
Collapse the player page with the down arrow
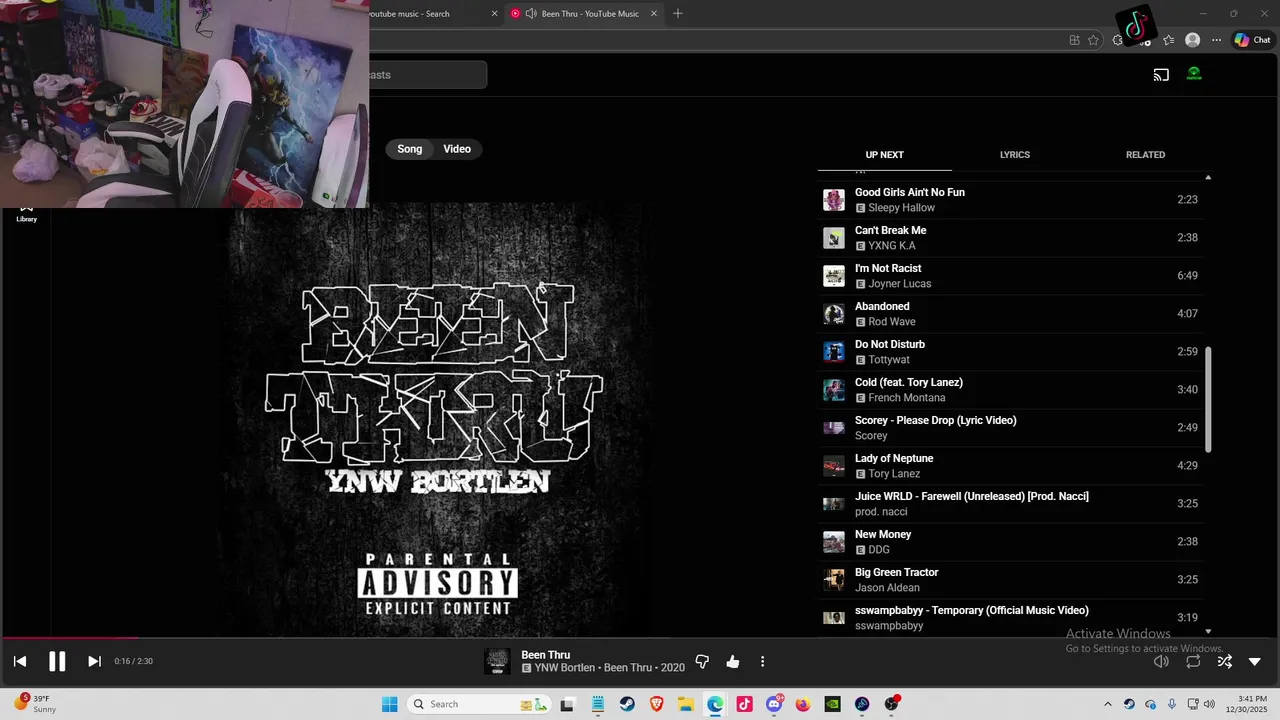pyautogui.click(x=1255, y=661)
